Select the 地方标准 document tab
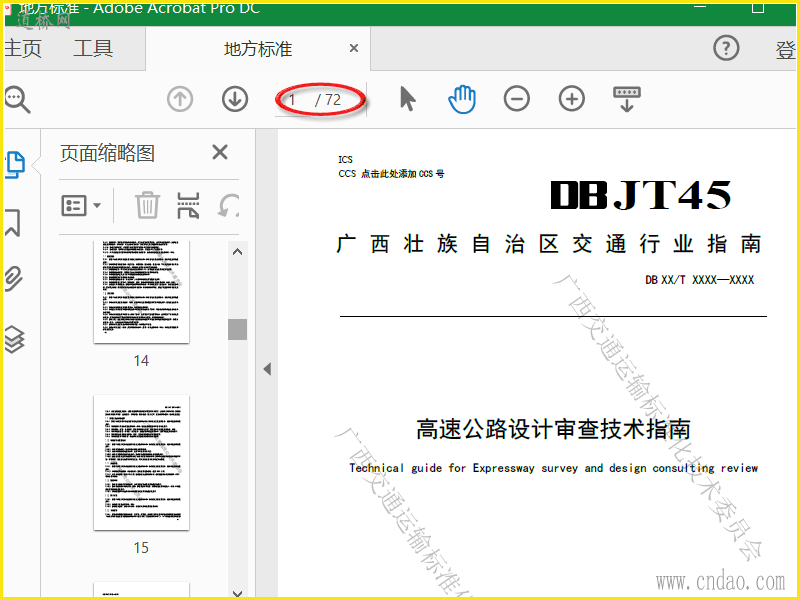The width and height of the screenshot is (800, 600). click(x=258, y=49)
